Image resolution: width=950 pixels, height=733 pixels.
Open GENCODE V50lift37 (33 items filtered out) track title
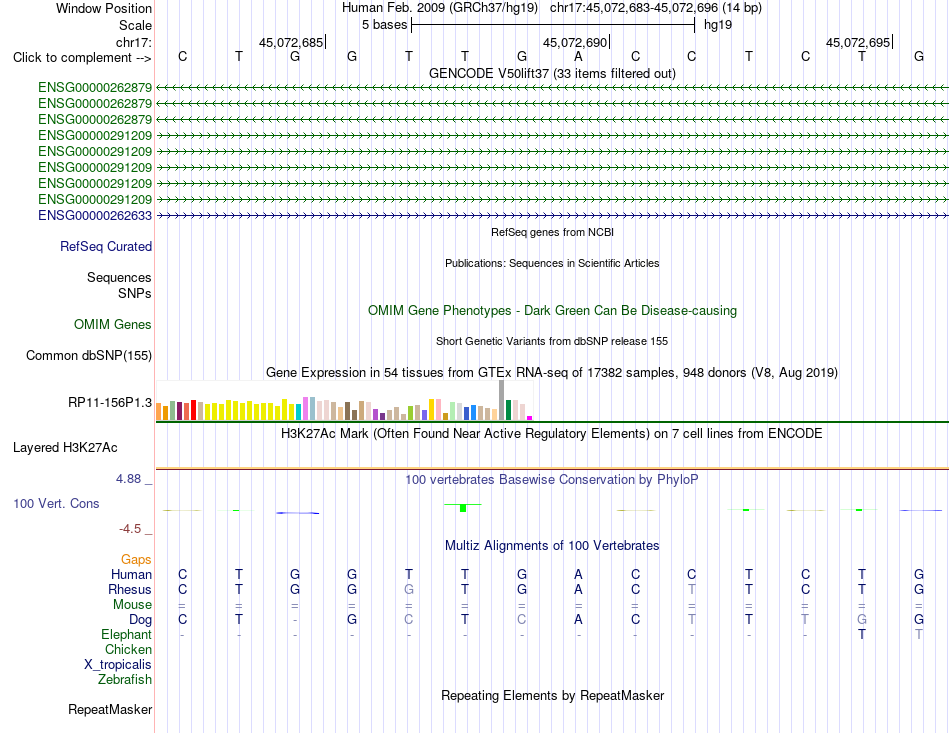pos(552,73)
